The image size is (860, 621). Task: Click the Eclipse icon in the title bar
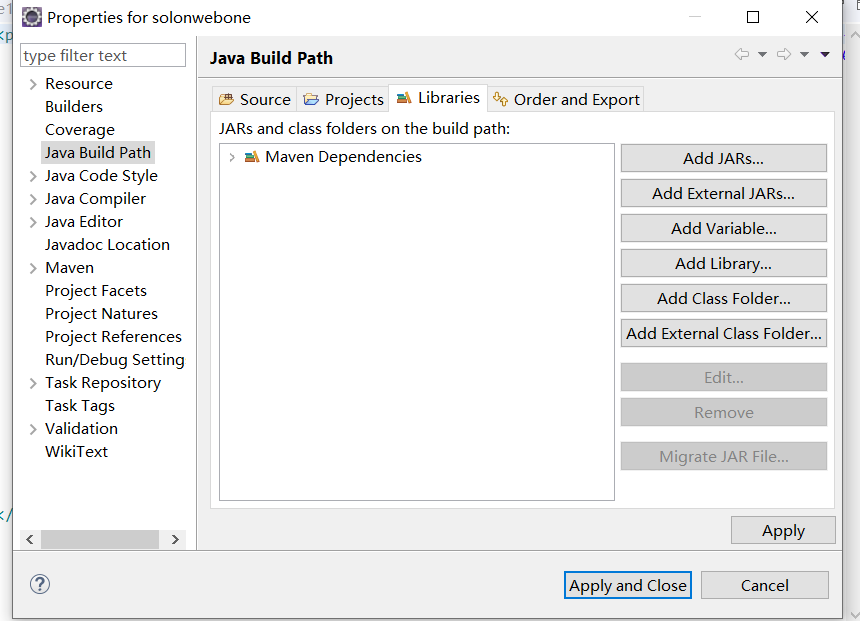pos(32,17)
